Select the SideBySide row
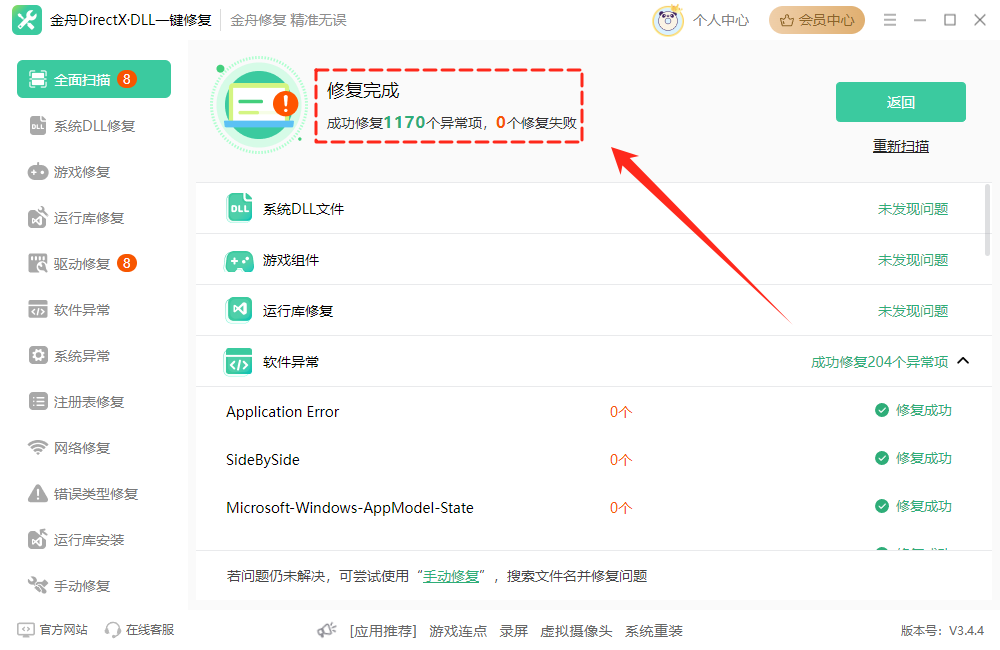The height and width of the screenshot is (650, 1000). click(x=593, y=459)
